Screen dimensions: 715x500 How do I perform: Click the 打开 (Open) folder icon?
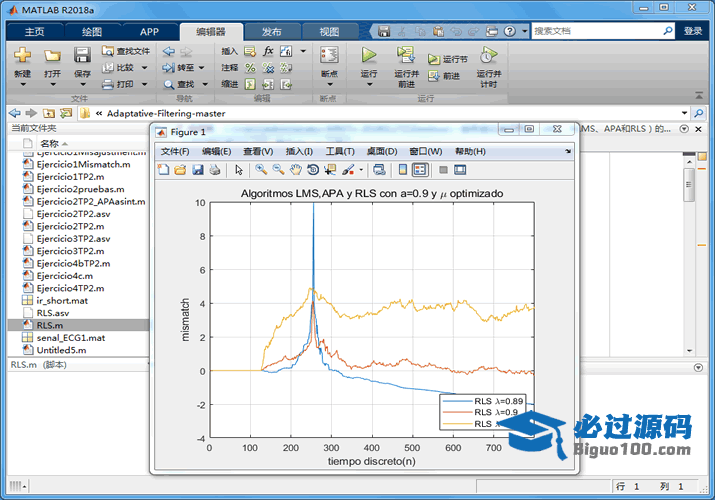[x=52, y=56]
